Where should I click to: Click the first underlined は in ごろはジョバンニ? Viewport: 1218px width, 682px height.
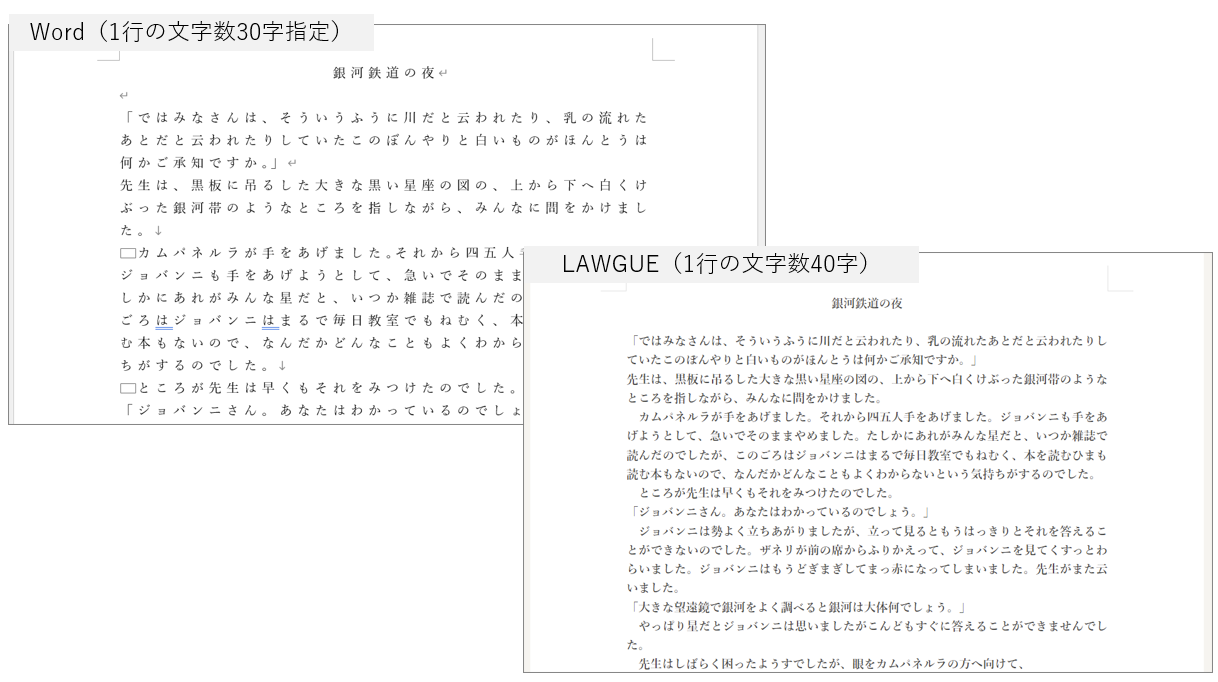click(166, 321)
